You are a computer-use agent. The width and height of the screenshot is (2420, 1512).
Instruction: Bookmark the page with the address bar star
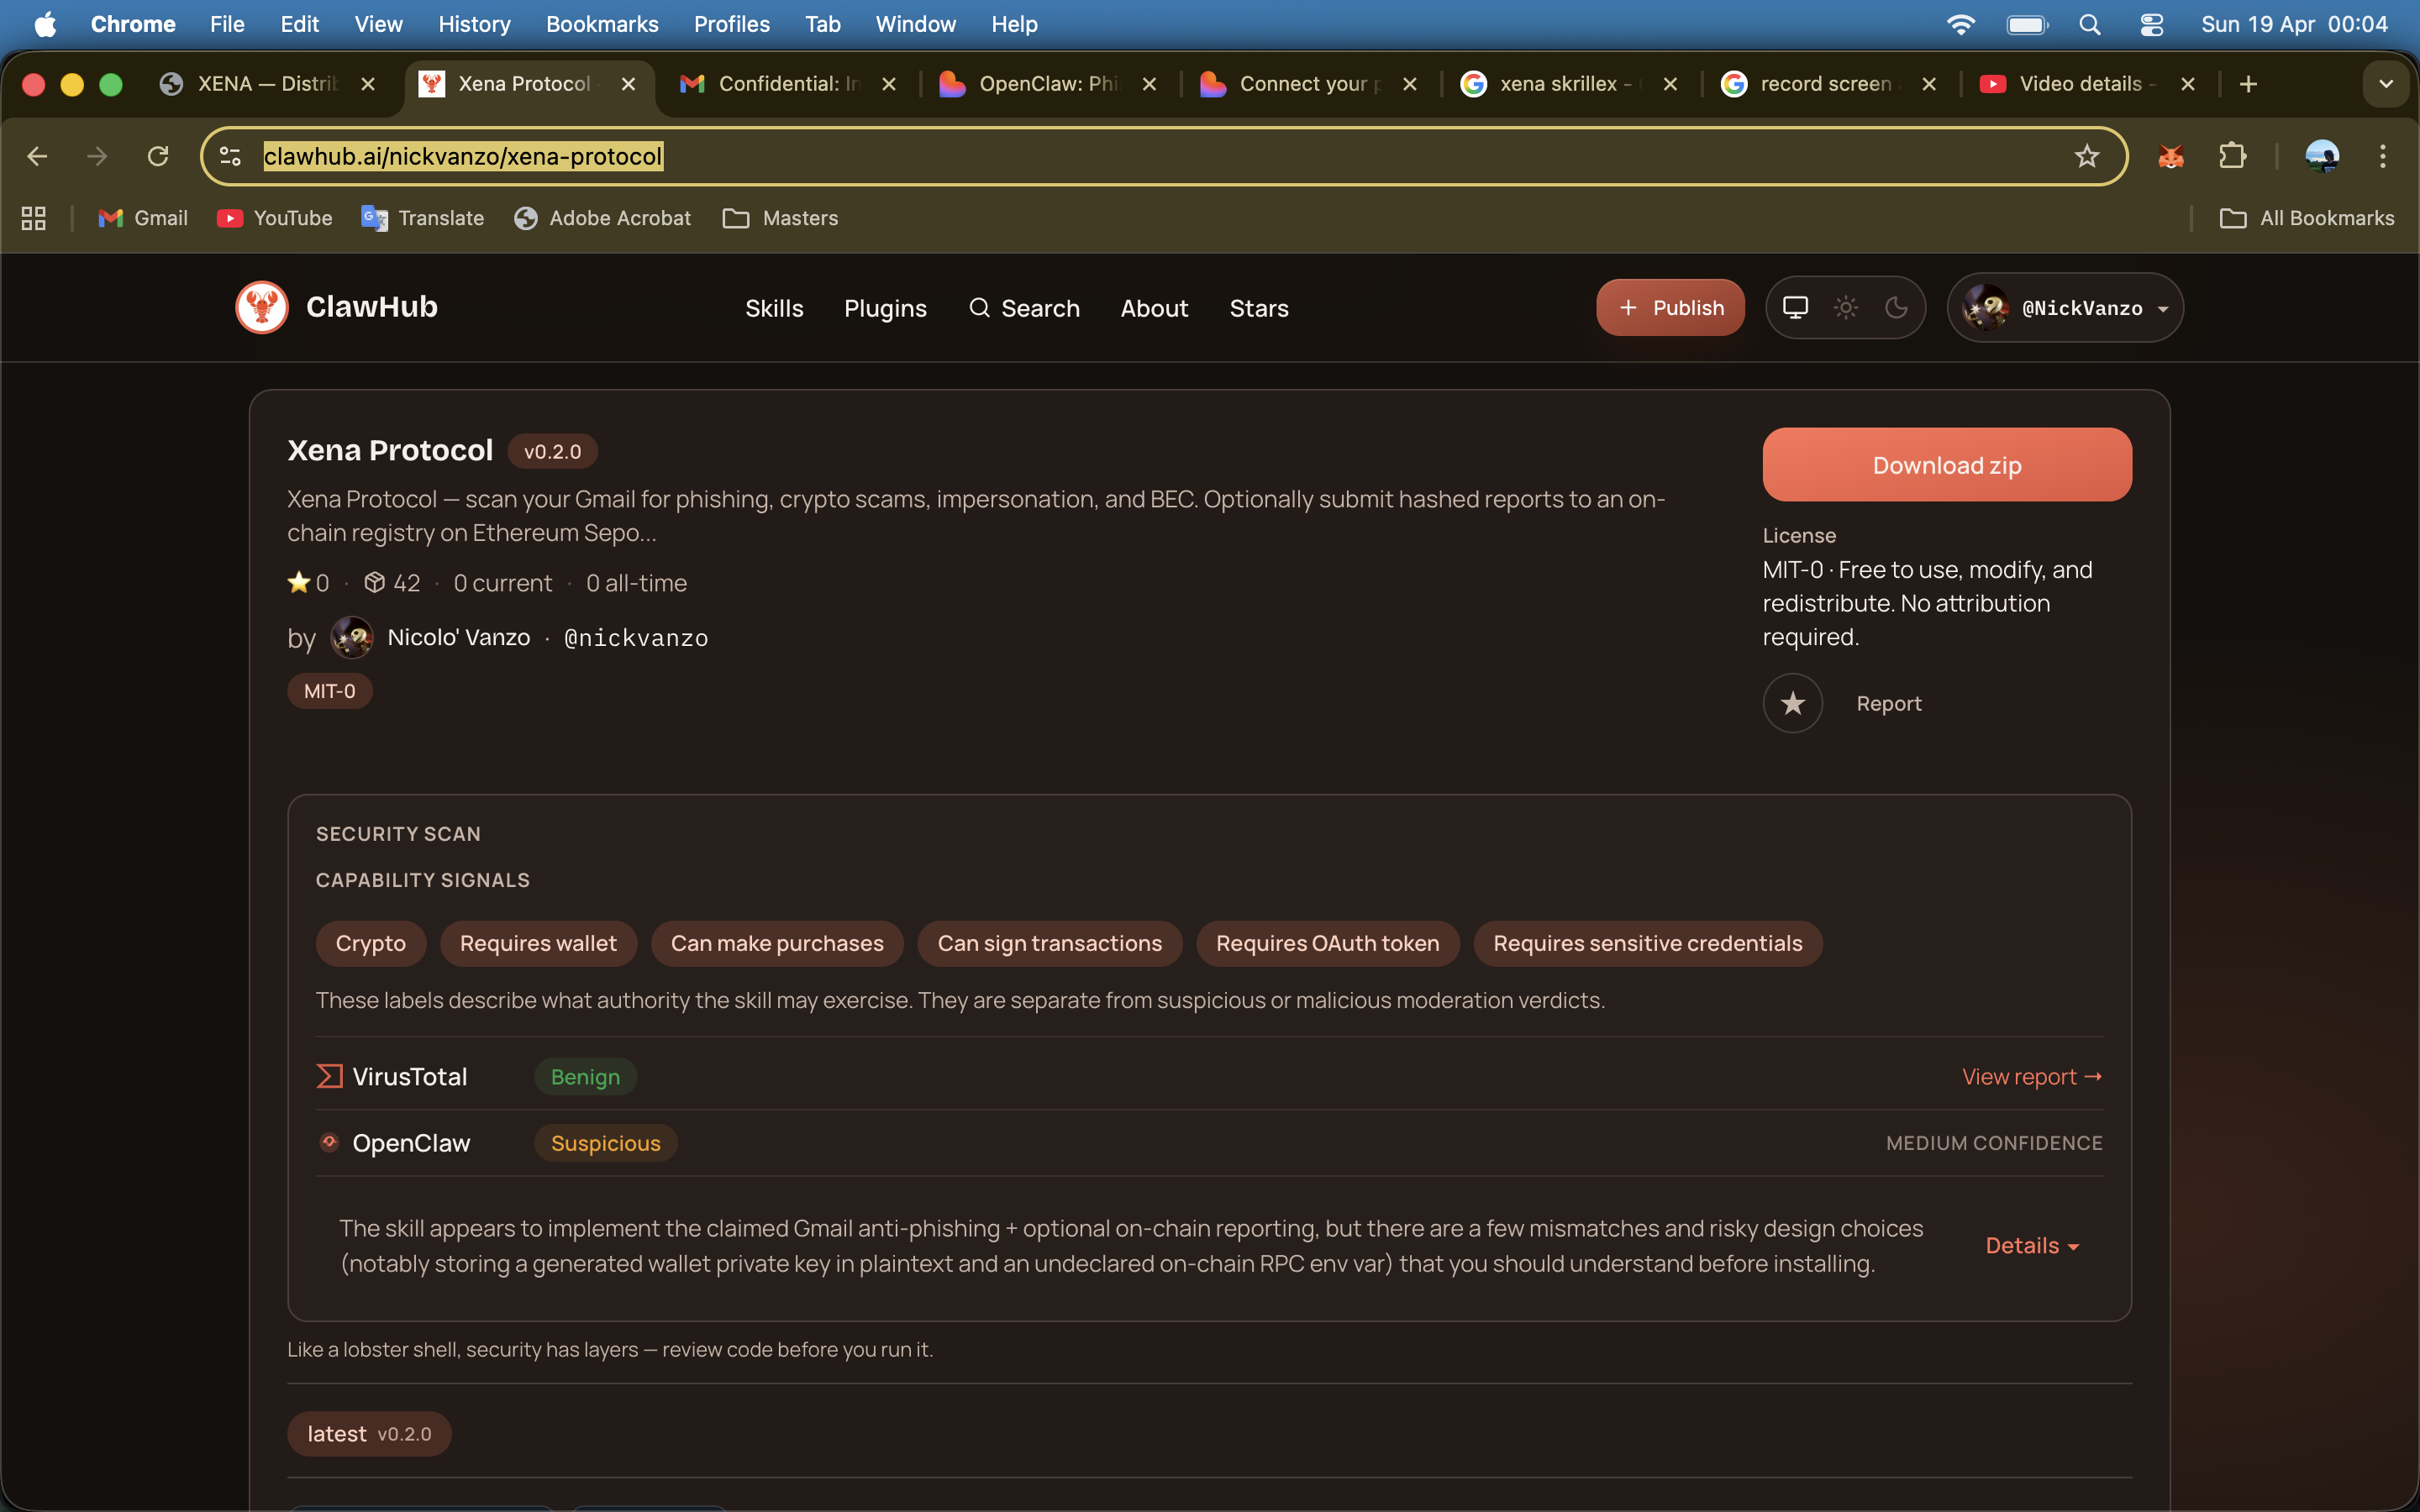pyautogui.click(x=2086, y=156)
